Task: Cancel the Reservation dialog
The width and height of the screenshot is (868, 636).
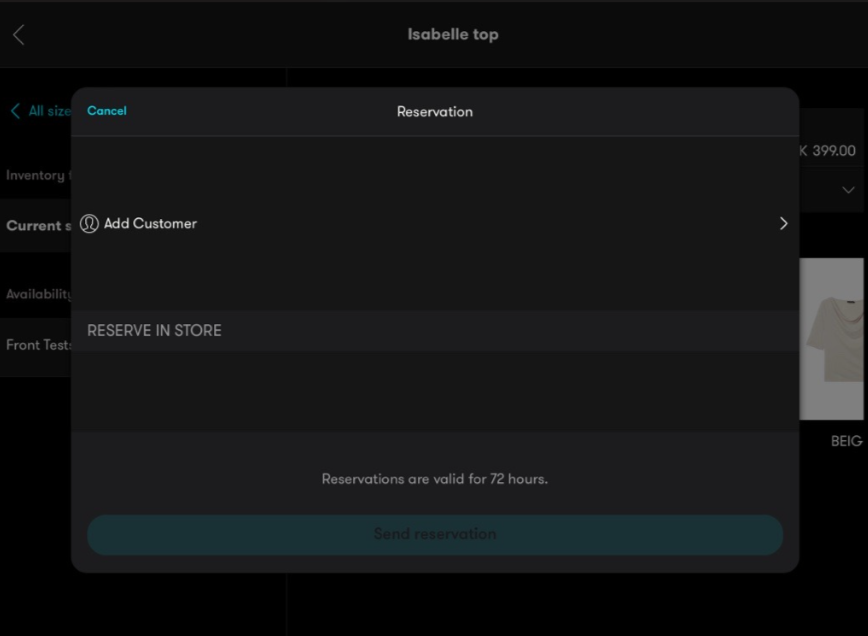Action: click(106, 110)
